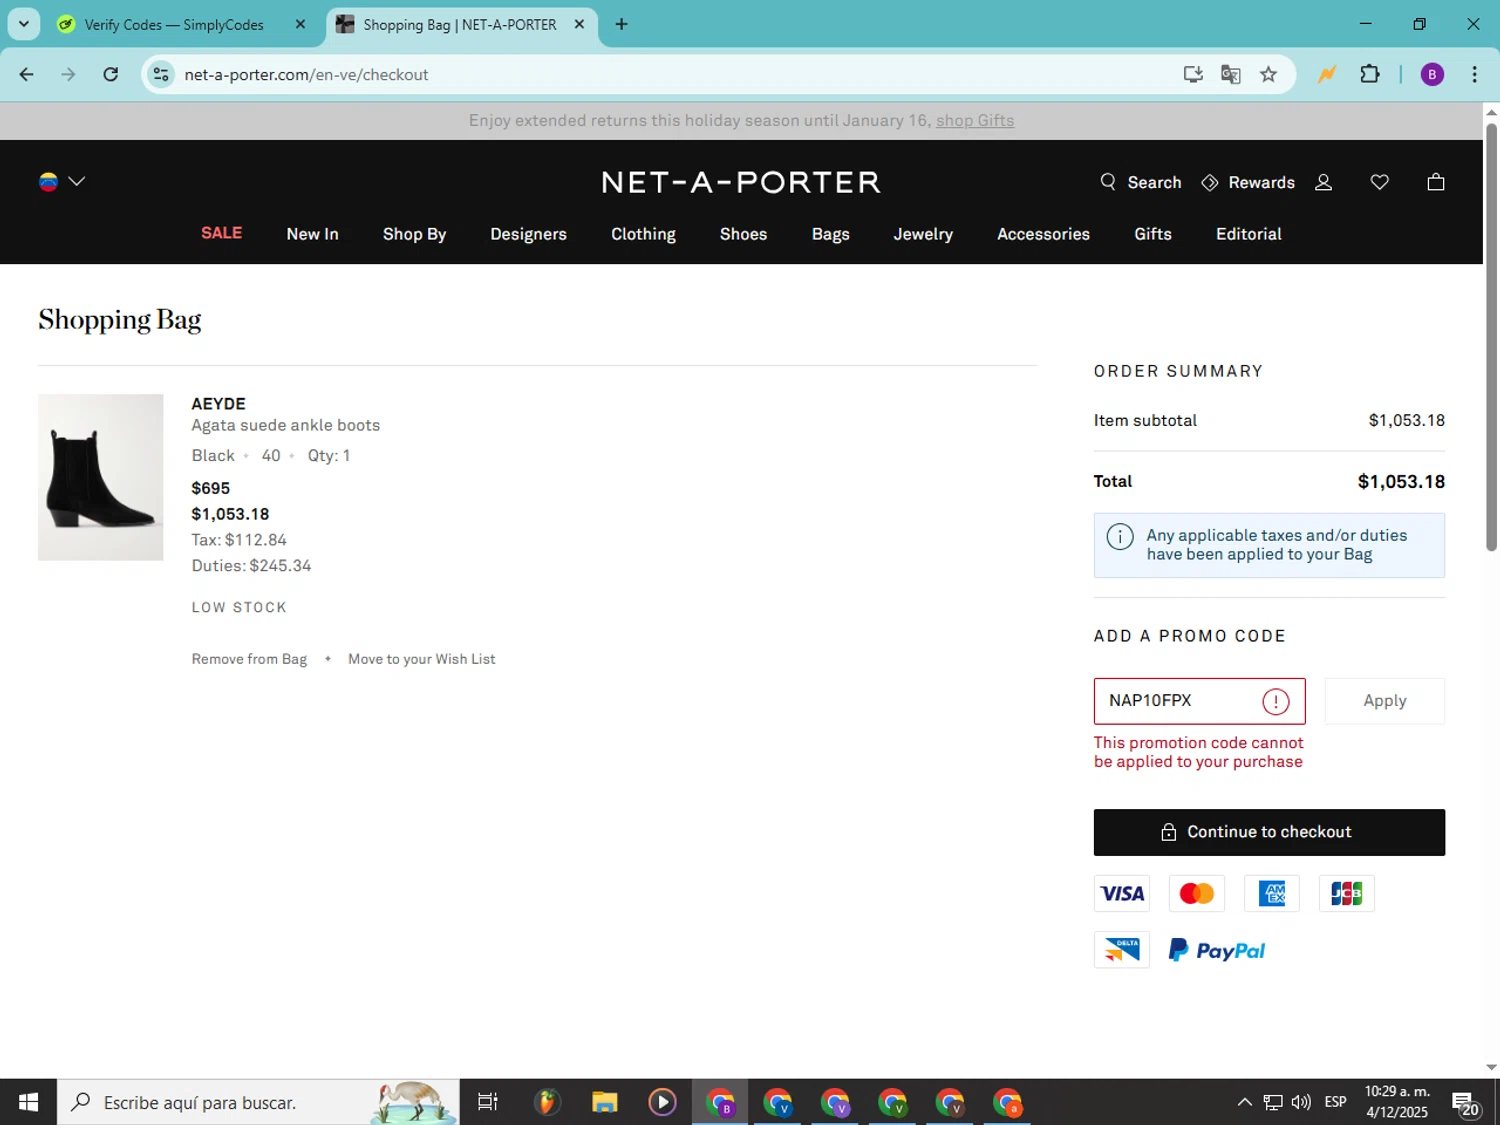Open the notification center icon
Screen dimensions: 1500x1125
pos(1466,1103)
